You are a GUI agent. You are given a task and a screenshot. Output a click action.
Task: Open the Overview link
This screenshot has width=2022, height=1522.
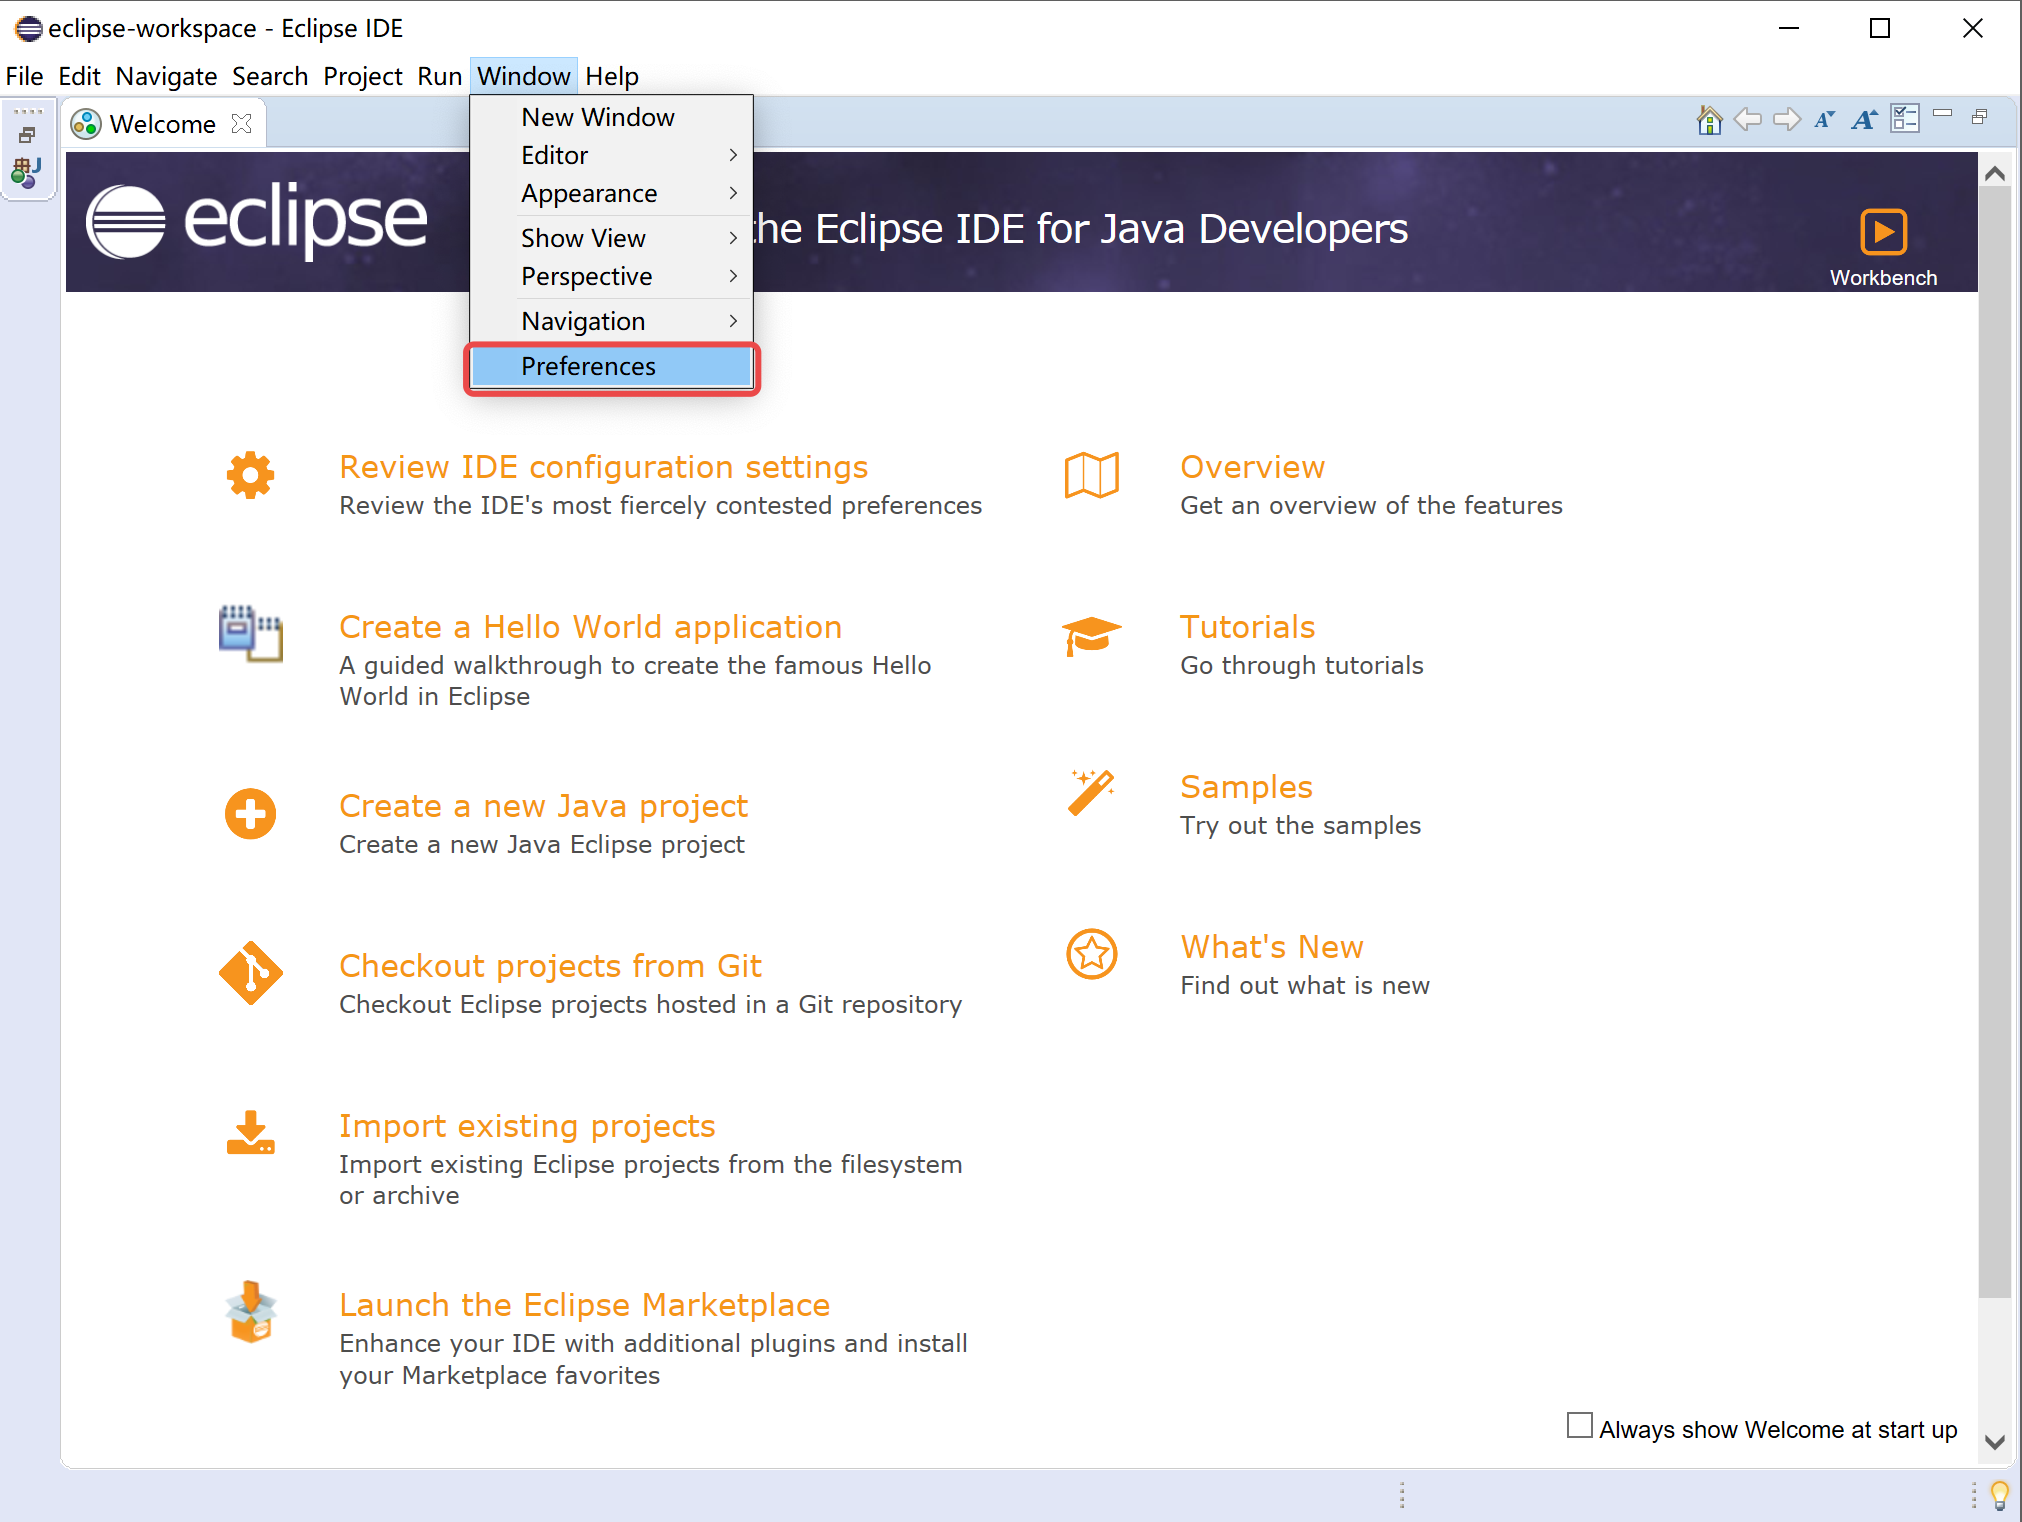(x=1252, y=467)
